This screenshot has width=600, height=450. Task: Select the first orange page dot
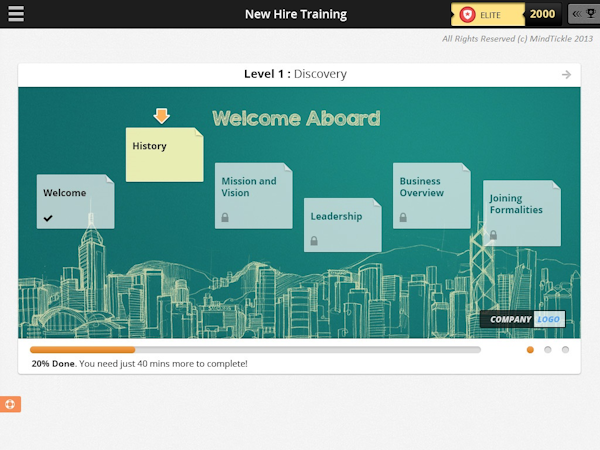530,350
